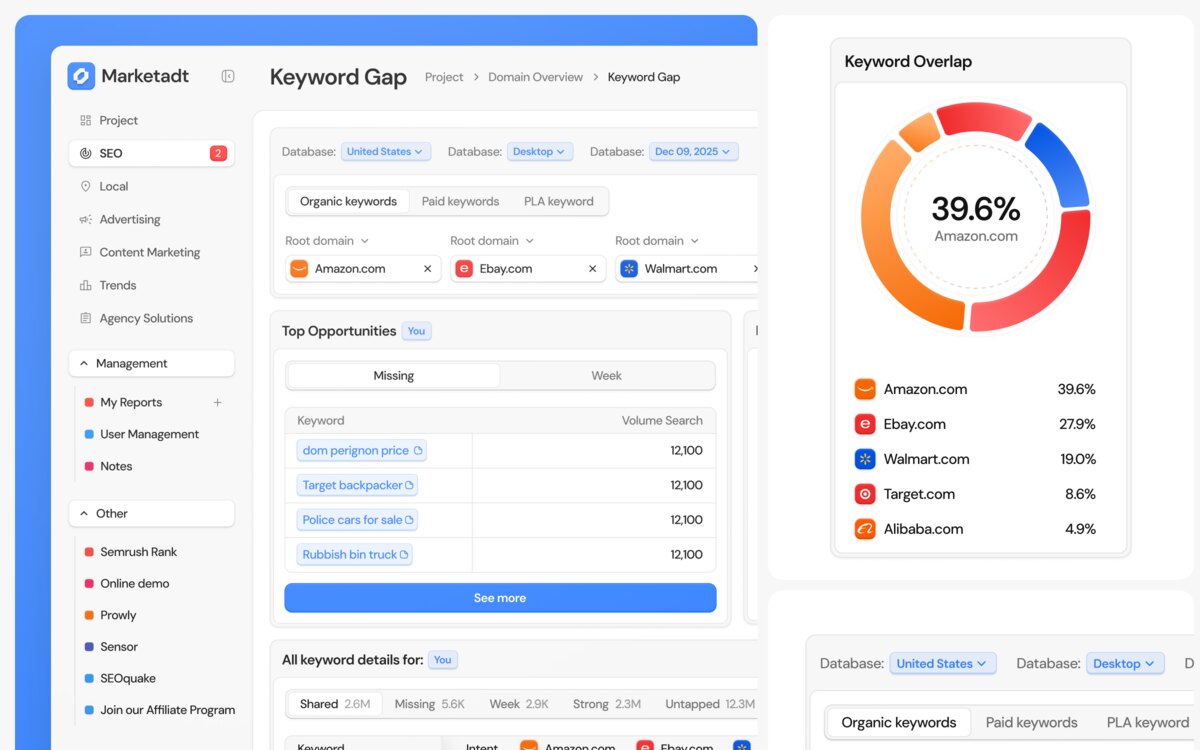Click Walmart icon in domain field
The height and width of the screenshot is (750, 1200).
point(629,269)
